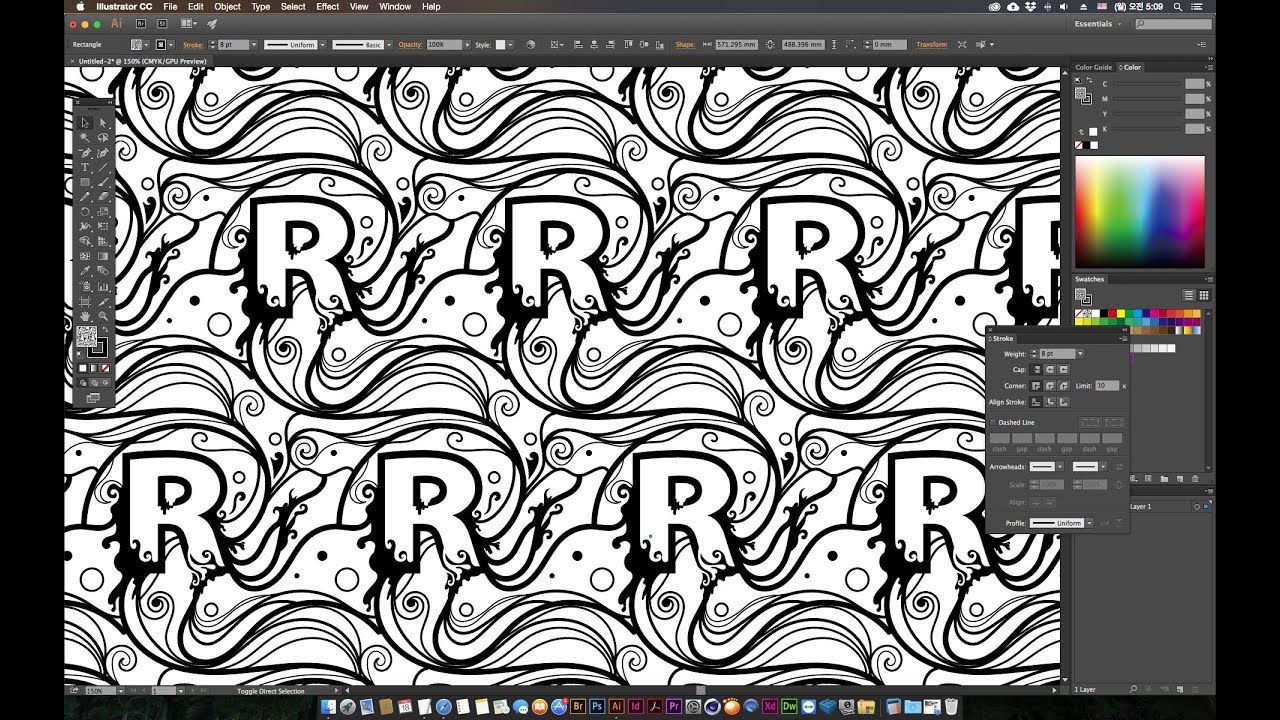
Task: Click the shape width field 571.295 mm
Action: 737,45
